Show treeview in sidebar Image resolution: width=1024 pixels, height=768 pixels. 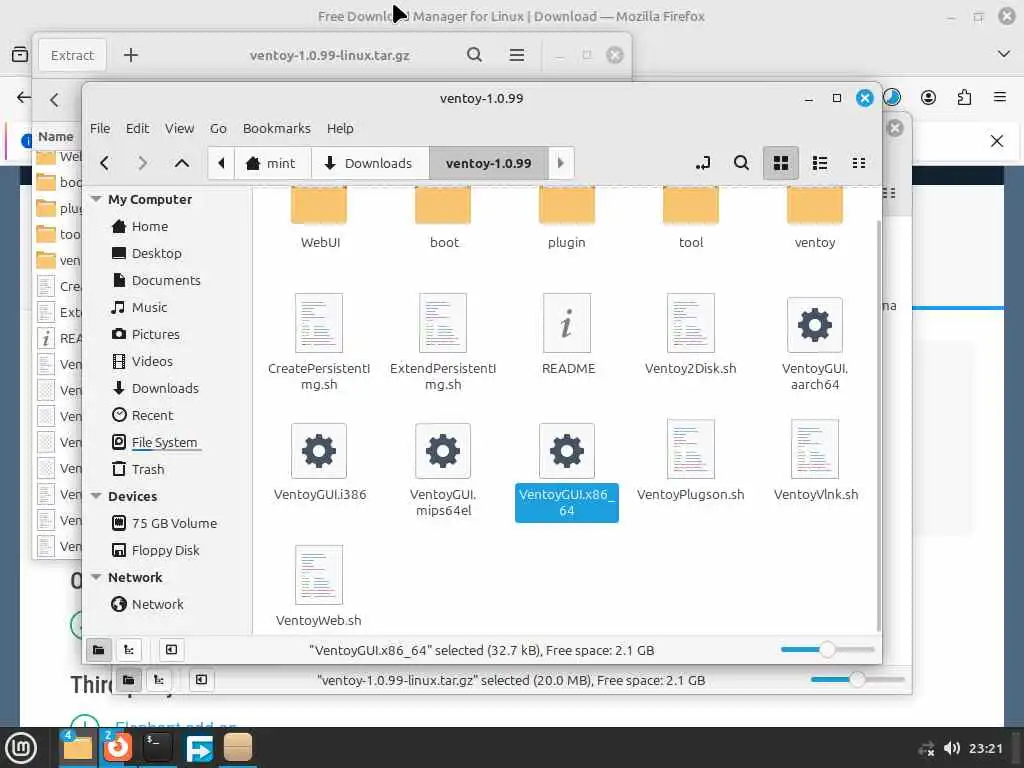click(x=129, y=650)
